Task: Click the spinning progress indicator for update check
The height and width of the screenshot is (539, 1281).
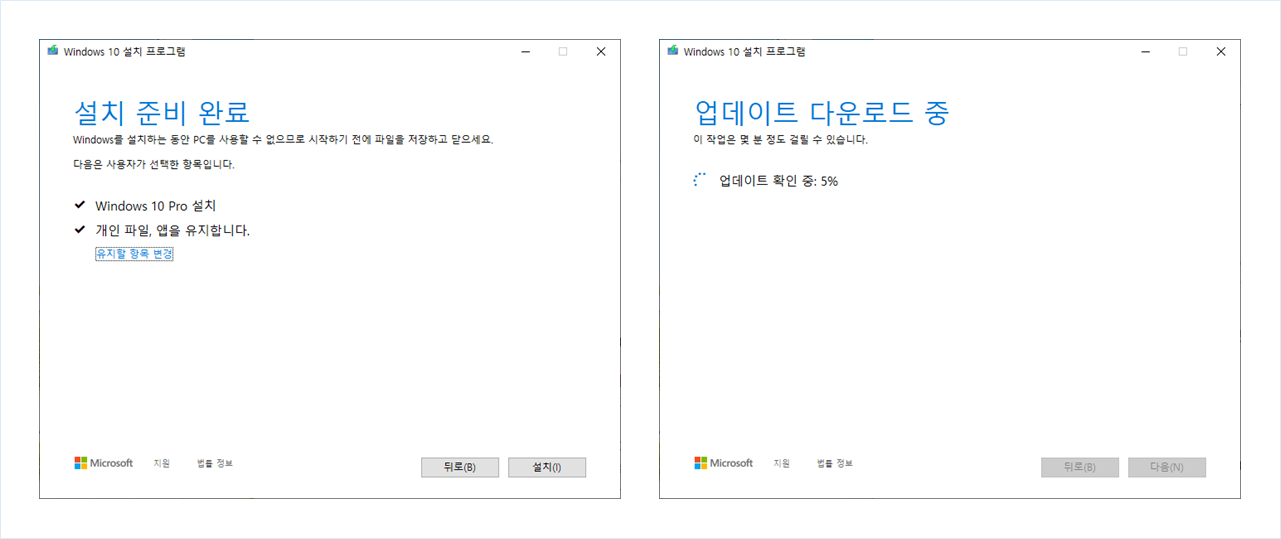Action: point(700,181)
